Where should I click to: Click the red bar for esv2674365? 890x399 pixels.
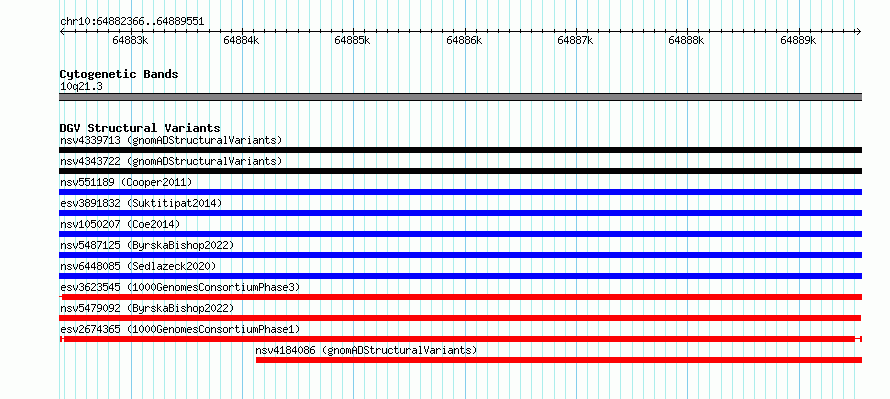[460, 339]
